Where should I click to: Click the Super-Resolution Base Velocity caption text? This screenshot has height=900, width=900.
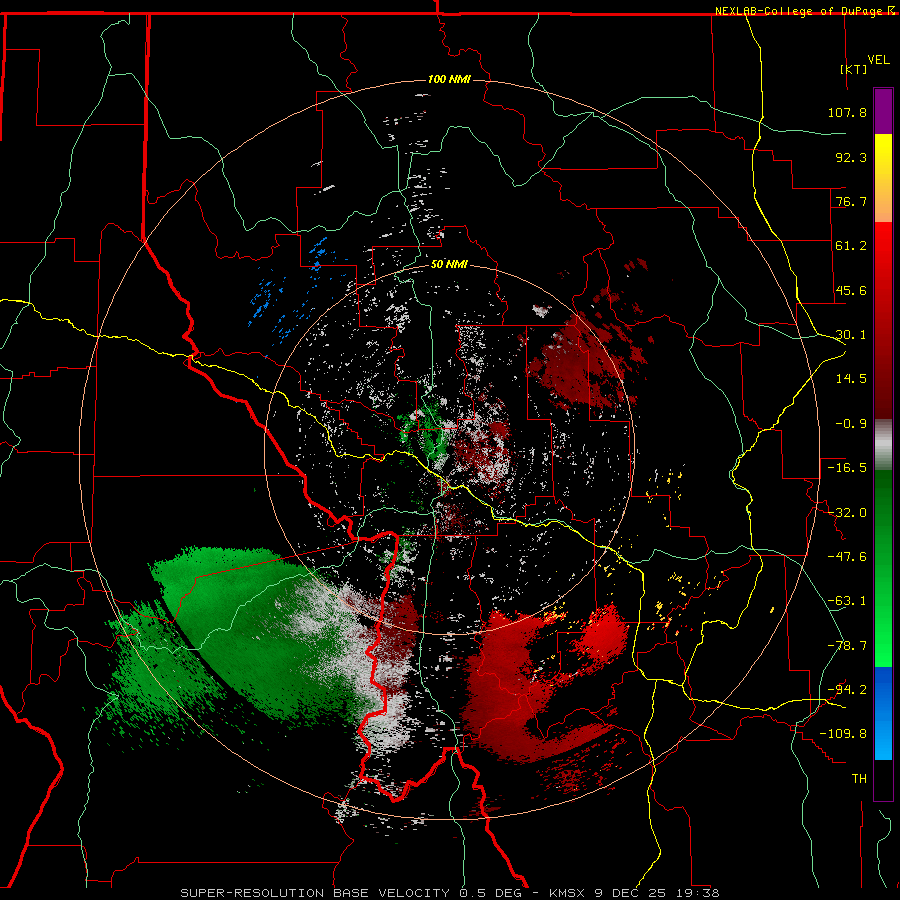coord(449,893)
